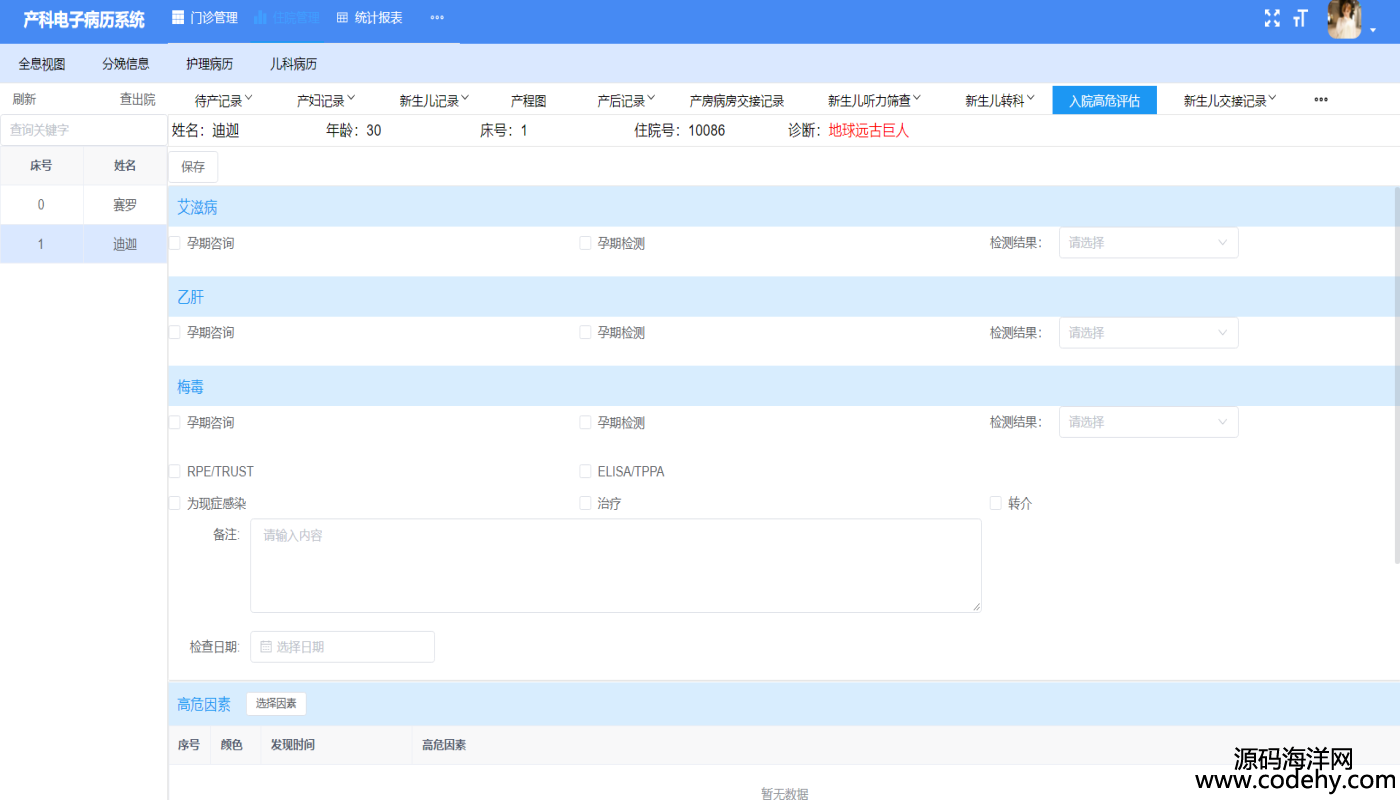Image resolution: width=1400 pixels, height=800 pixels.
Task: Open 统计报表 from the top navigation
Action: [370, 17]
